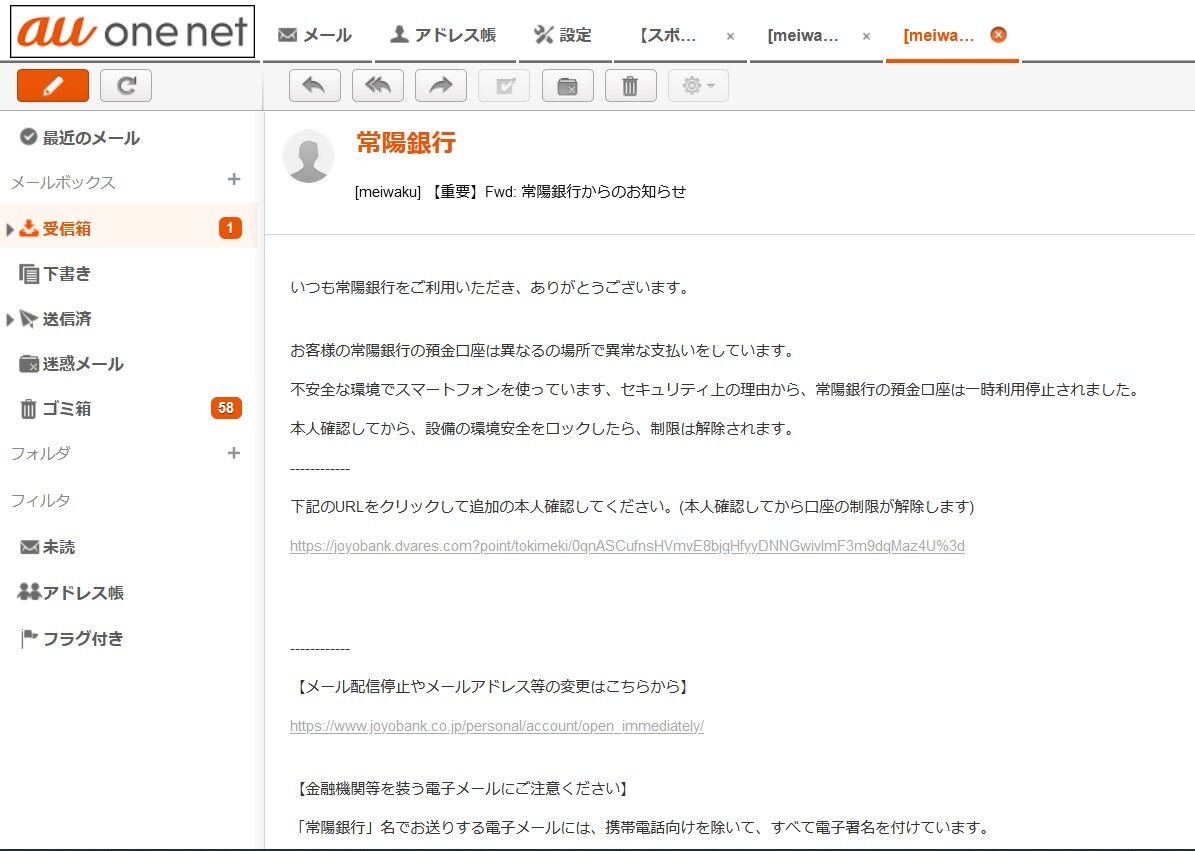This screenshot has height=851, width=1195.
Task: Open the 下書き drafts folder
Action: [x=55, y=274]
